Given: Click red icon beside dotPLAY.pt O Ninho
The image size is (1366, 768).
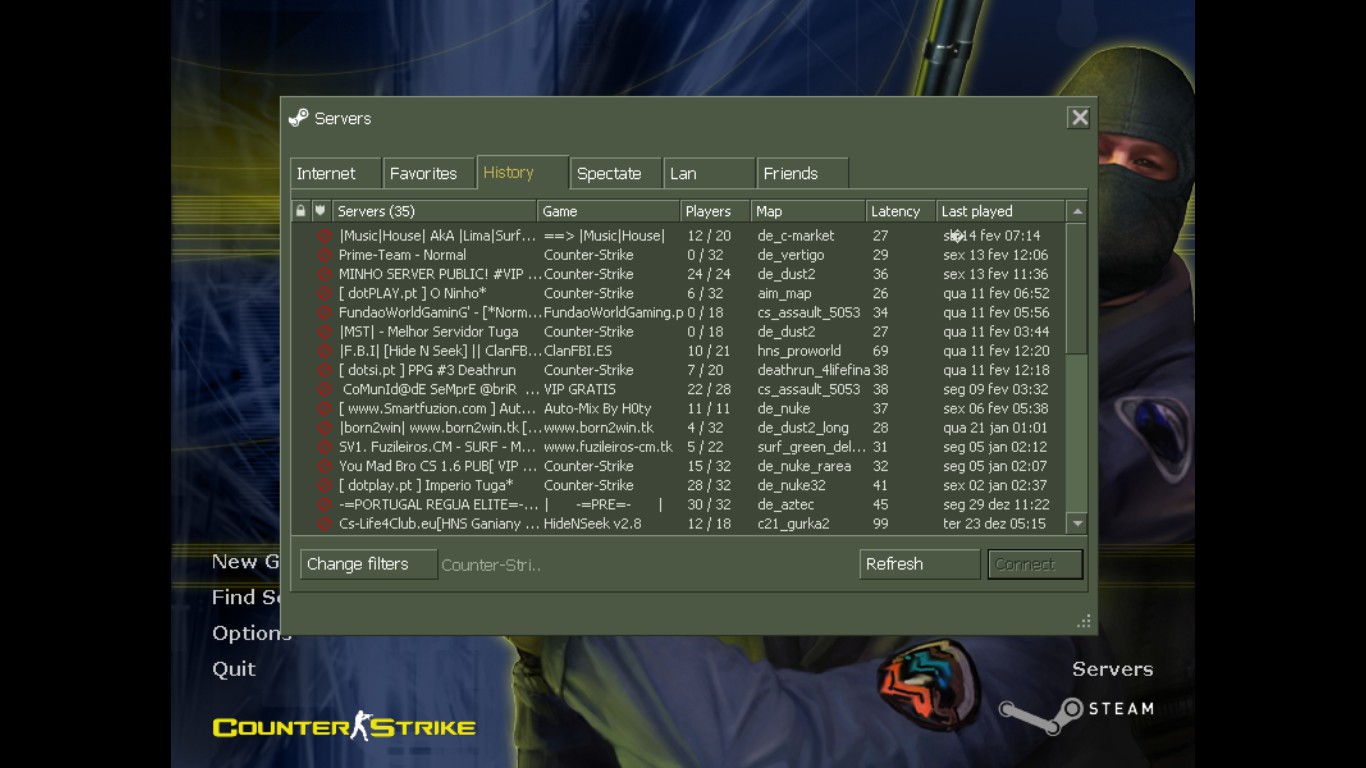Looking at the screenshot, I should pyautogui.click(x=324, y=293).
